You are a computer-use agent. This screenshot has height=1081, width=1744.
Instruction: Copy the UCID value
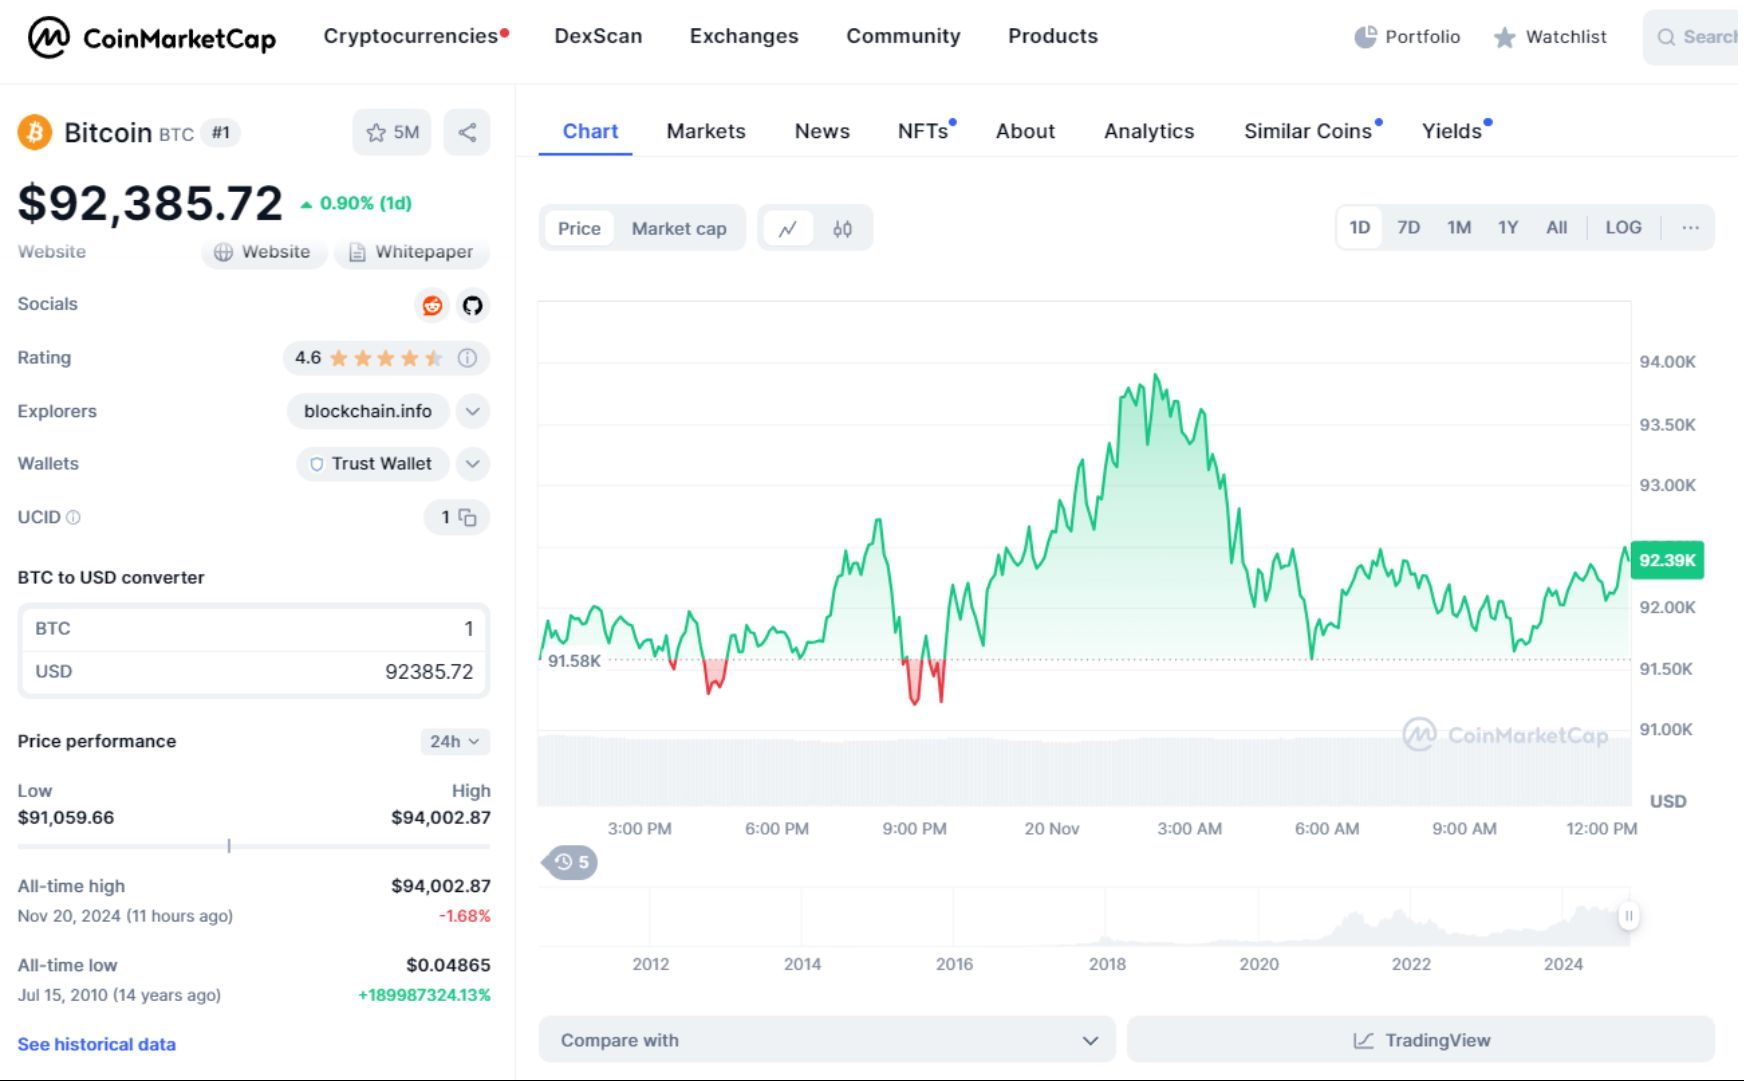(470, 518)
